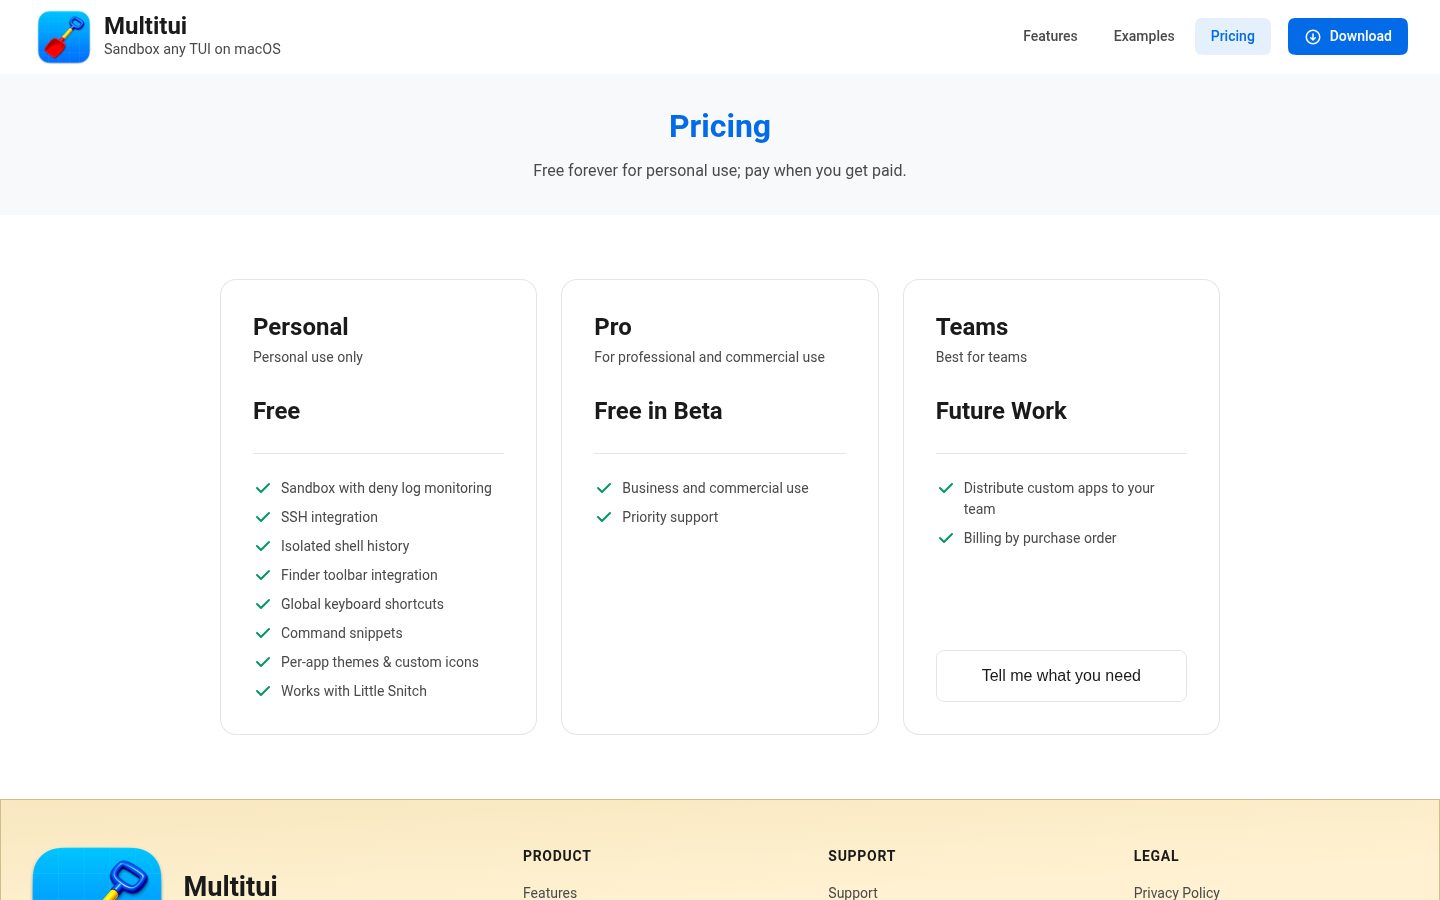Click the Teams plan heading

pos(972,327)
